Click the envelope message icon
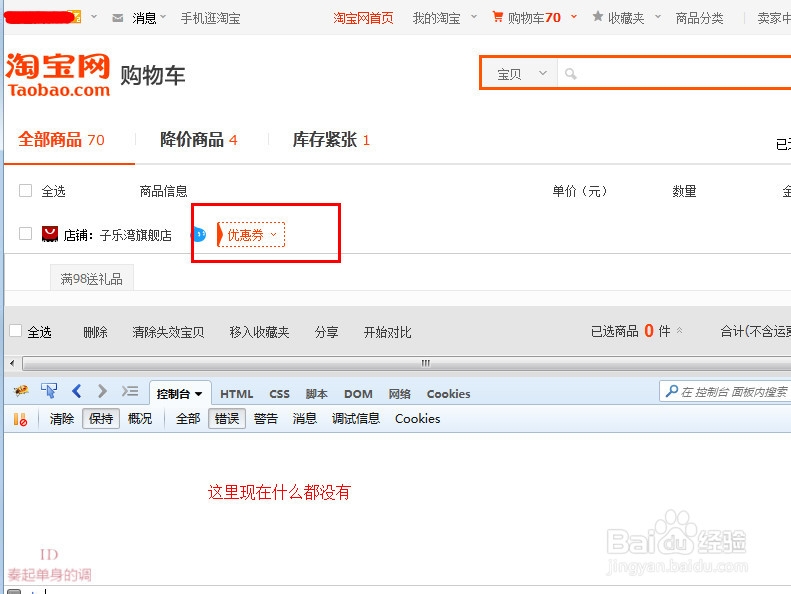The height and width of the screenshot is (594, 791). [118, 18]
